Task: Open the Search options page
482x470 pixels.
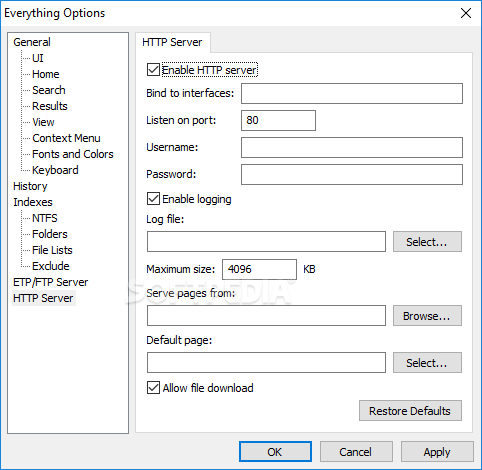Action: pyautogui.click(x=49, y=90)
